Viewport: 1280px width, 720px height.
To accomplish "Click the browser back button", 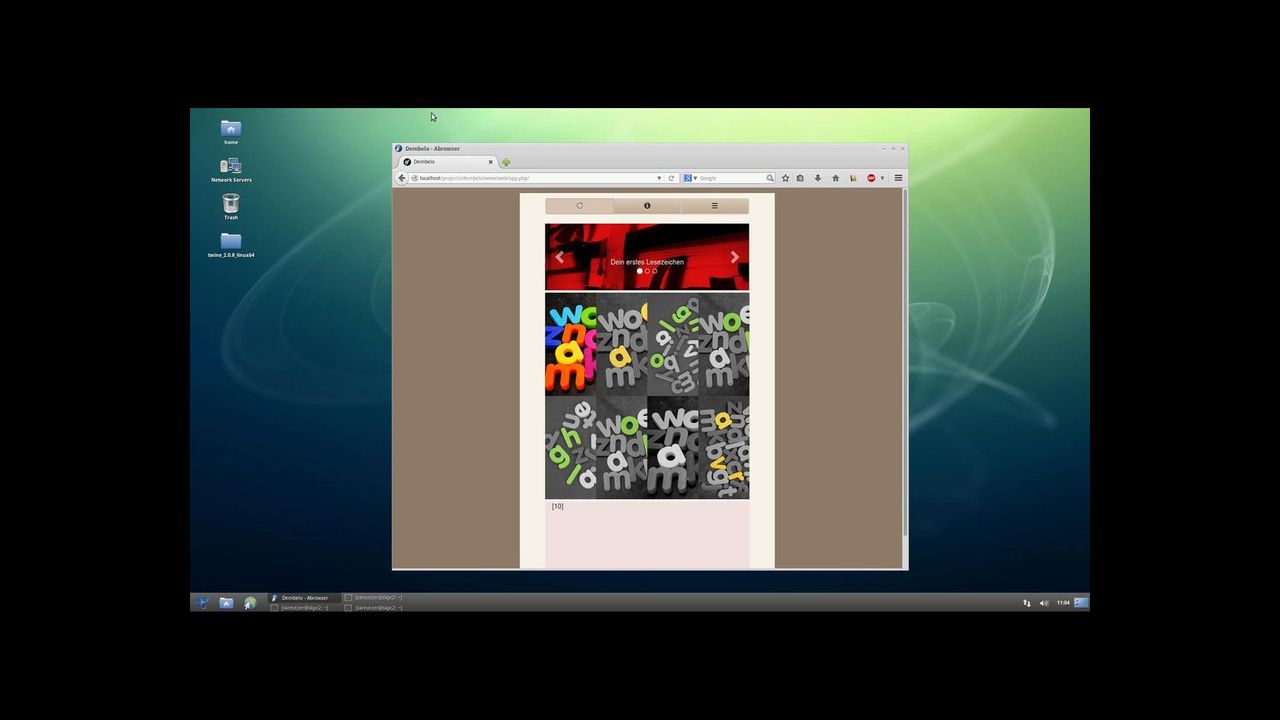I will pyautogui.click(x=402, y=178).
